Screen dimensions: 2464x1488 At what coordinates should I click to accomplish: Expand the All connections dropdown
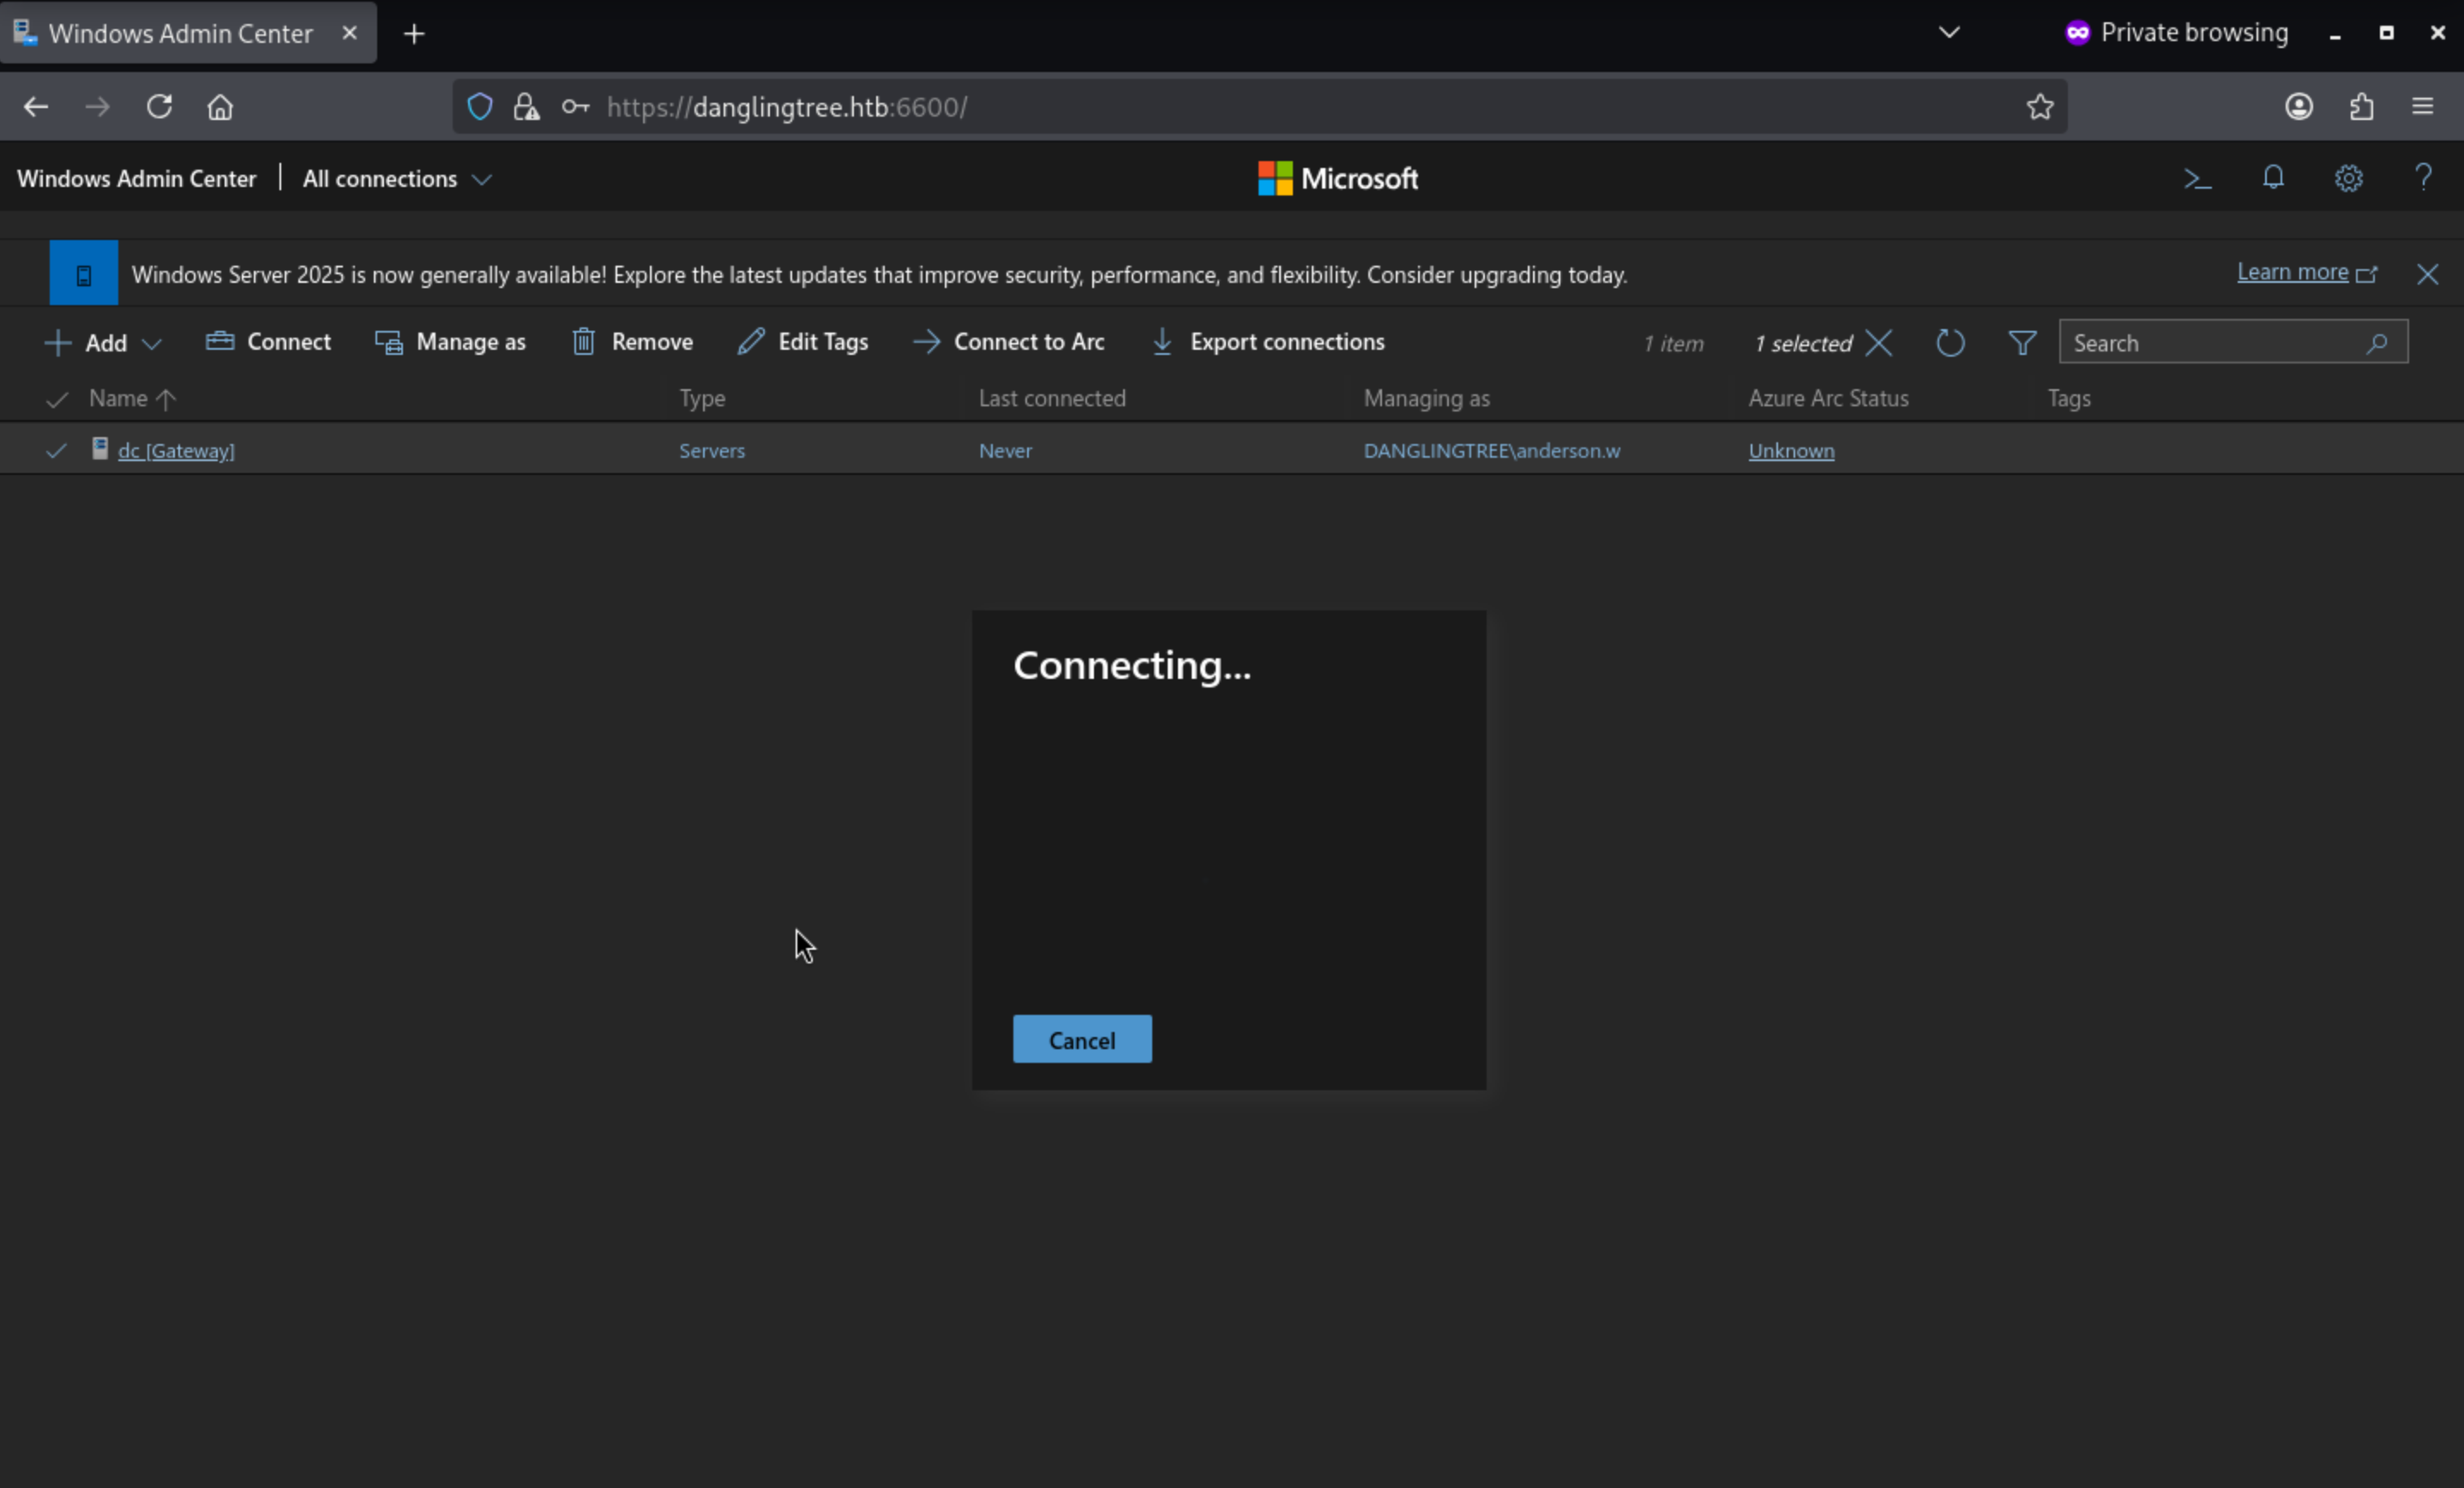(398, 179)
